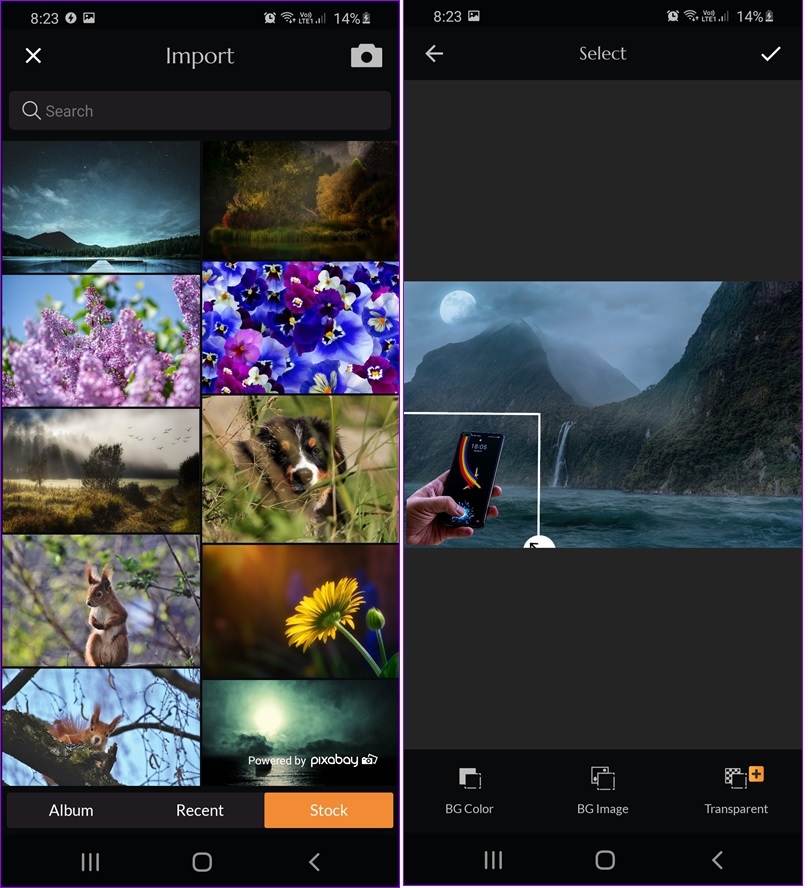
Task: Pick the yellow dandelion flower thumbnail
Action: (x=301, y=611)
